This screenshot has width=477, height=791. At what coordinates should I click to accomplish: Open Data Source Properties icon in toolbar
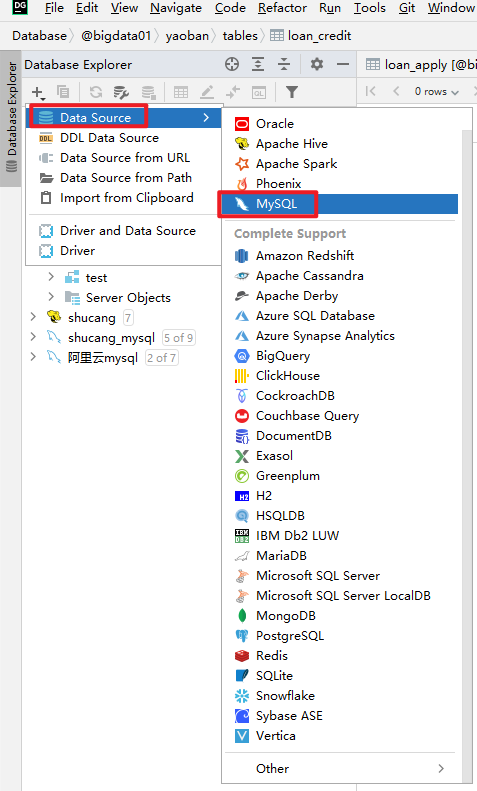coord(121,92)
